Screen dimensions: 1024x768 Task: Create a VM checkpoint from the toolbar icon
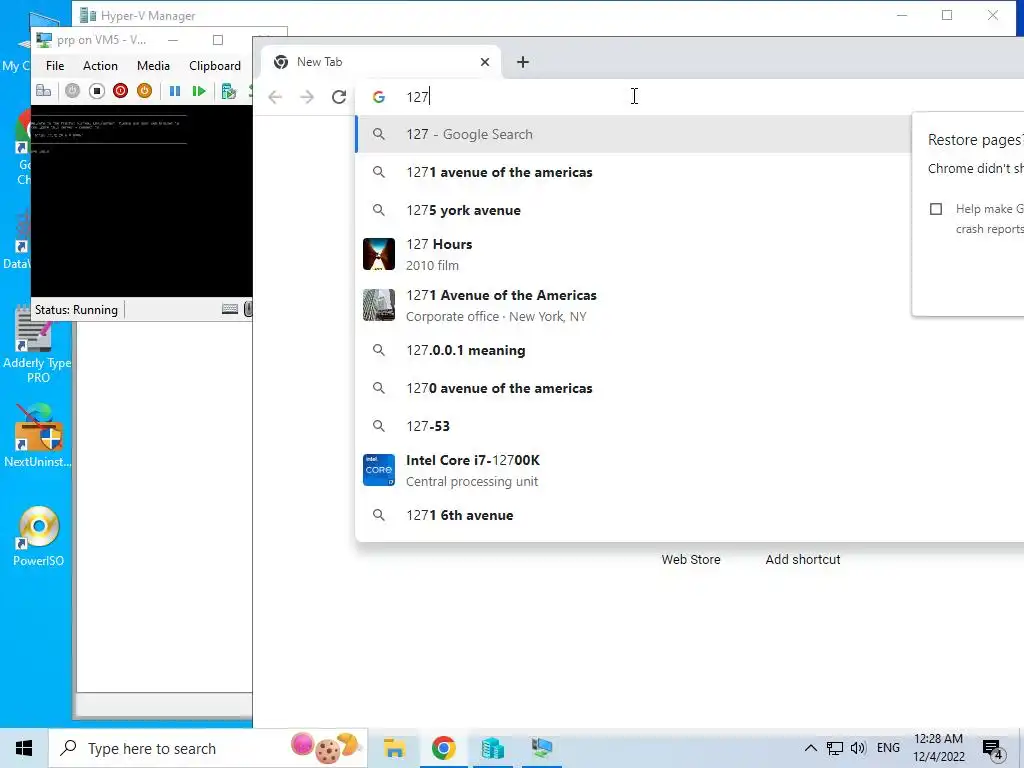tap(229, 91)
